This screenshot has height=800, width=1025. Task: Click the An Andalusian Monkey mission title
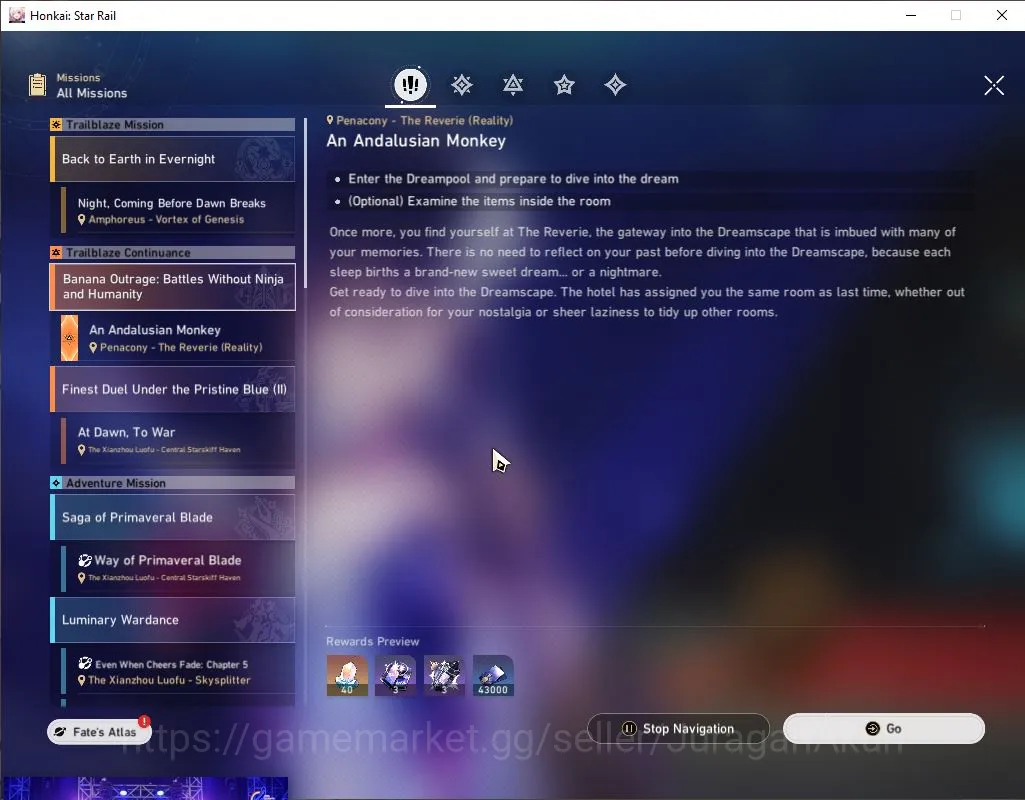[x=416, y=141]
